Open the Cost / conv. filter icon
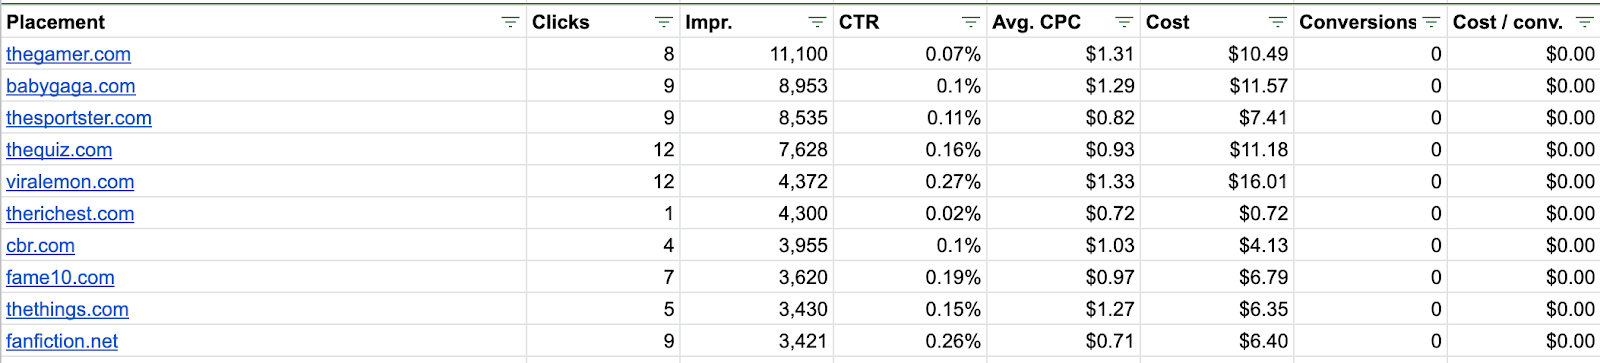 point(1584,22)
